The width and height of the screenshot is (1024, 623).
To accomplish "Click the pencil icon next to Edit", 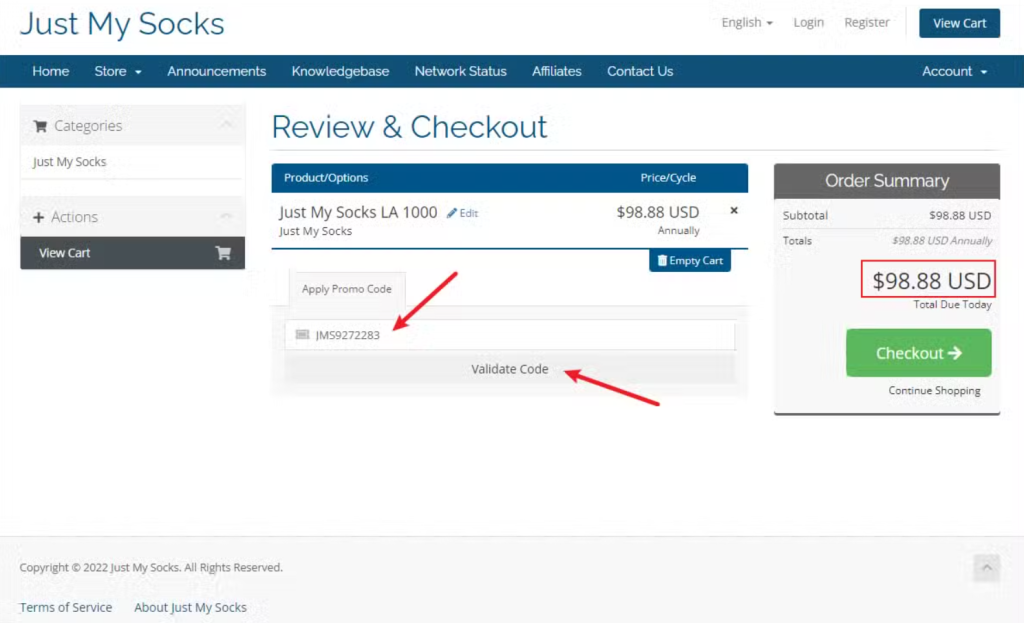I will (452, 213).
